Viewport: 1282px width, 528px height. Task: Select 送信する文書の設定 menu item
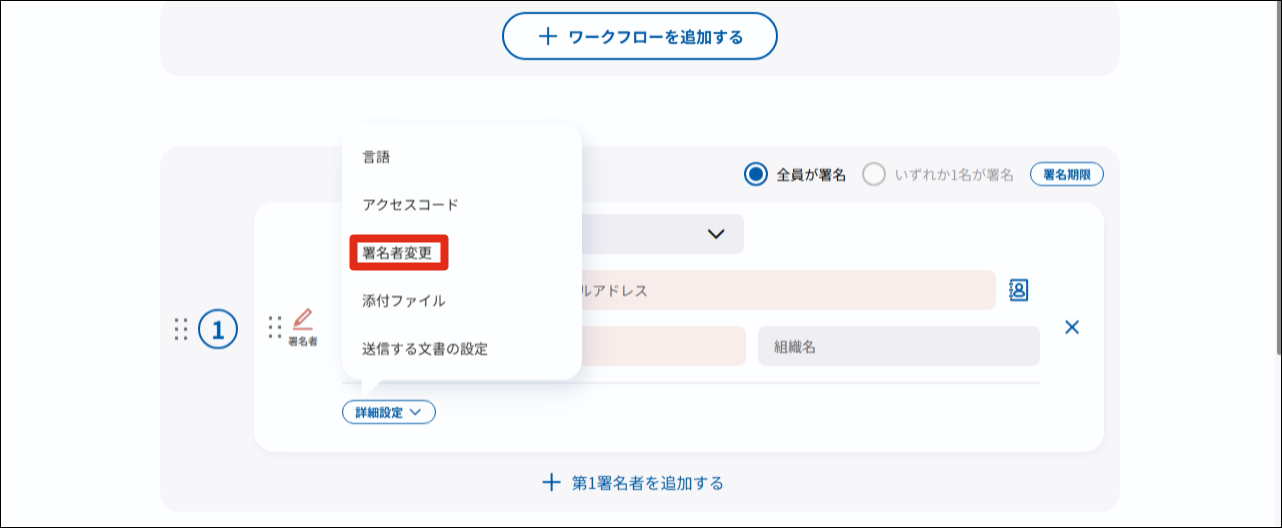click(425, 349)
